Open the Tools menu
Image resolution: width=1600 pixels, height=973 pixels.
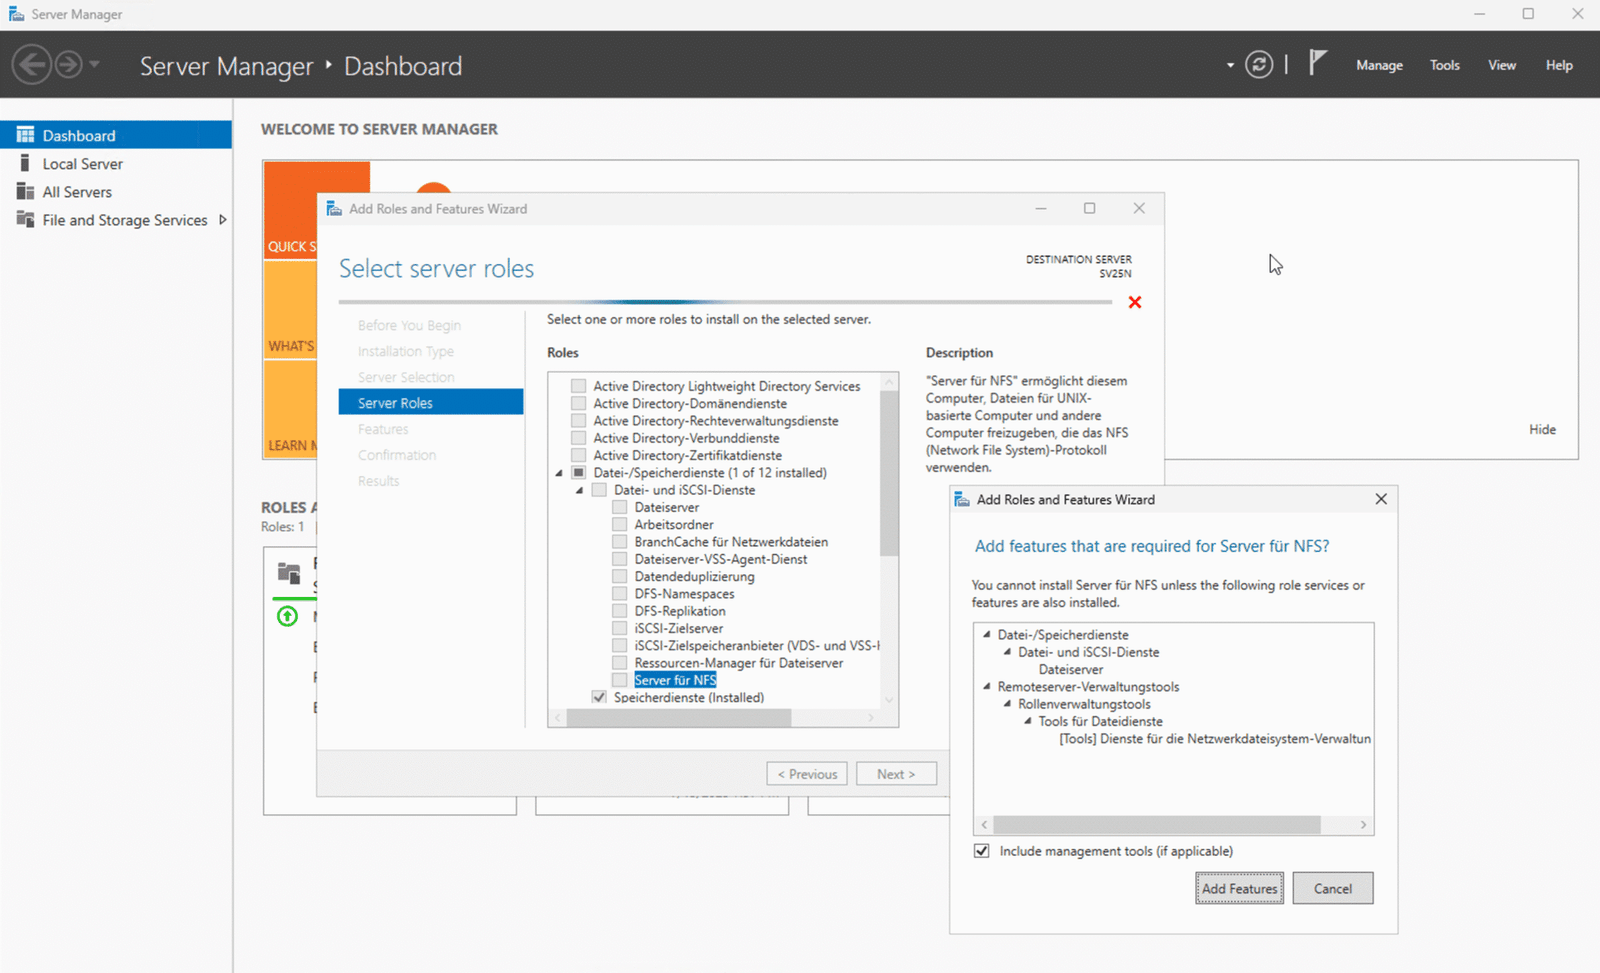click(x=1444, y=64)
